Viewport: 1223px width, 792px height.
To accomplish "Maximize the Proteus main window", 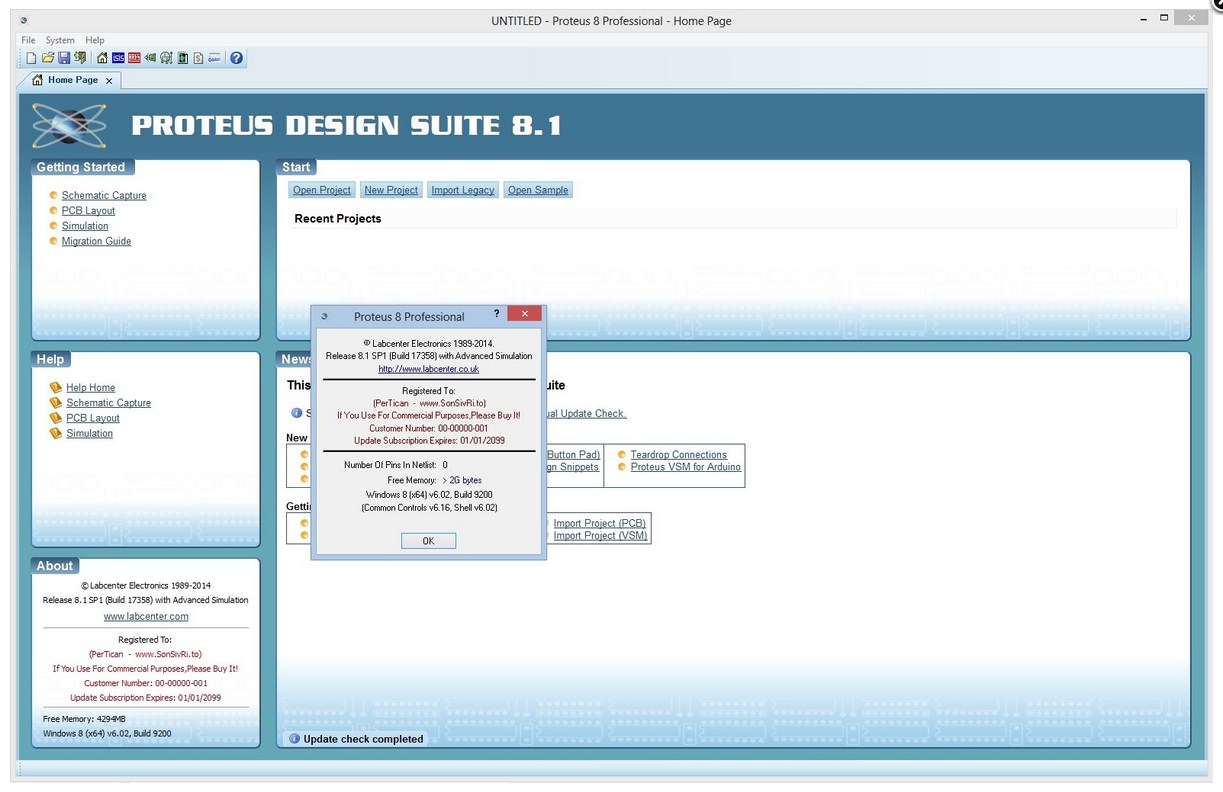I will point(1165,18).
